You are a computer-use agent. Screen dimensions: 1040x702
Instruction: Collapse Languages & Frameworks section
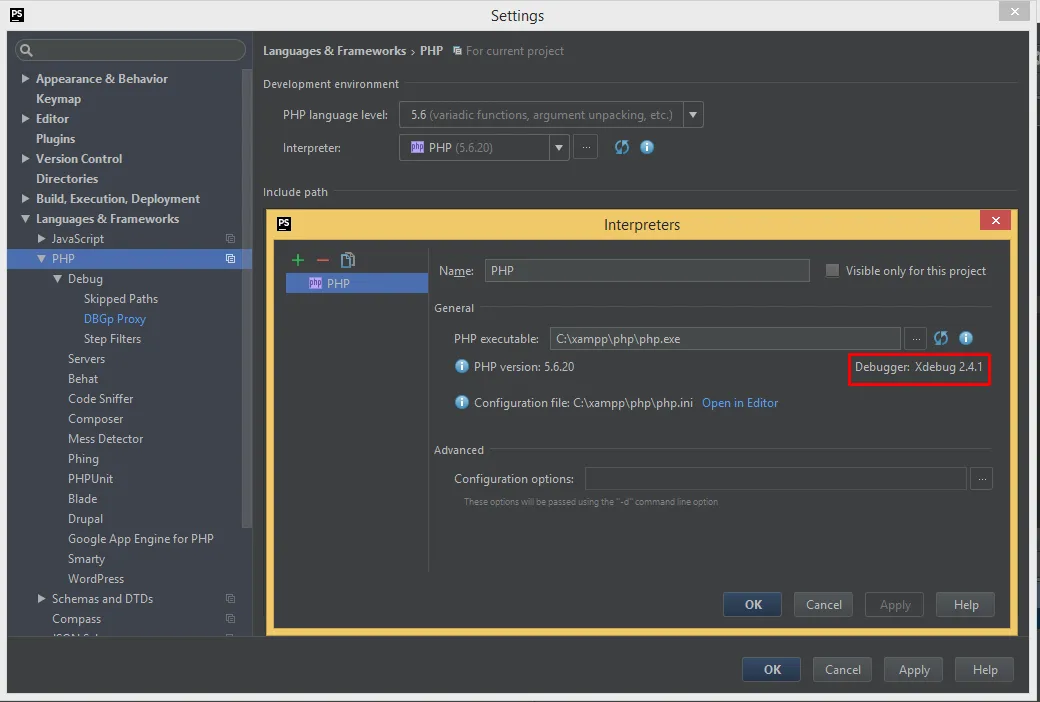click(x=25, y=218)
